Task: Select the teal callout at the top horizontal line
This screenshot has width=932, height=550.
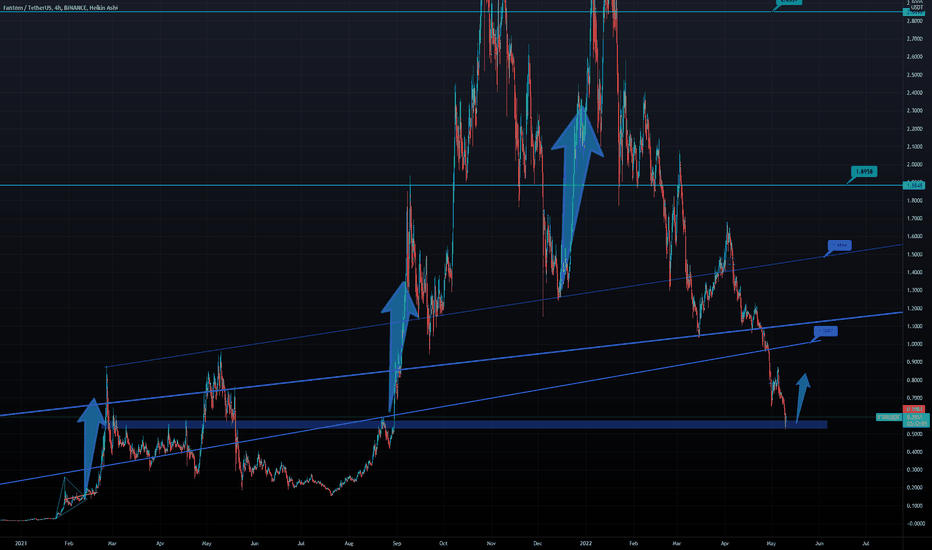Action: tap(789, 2)
